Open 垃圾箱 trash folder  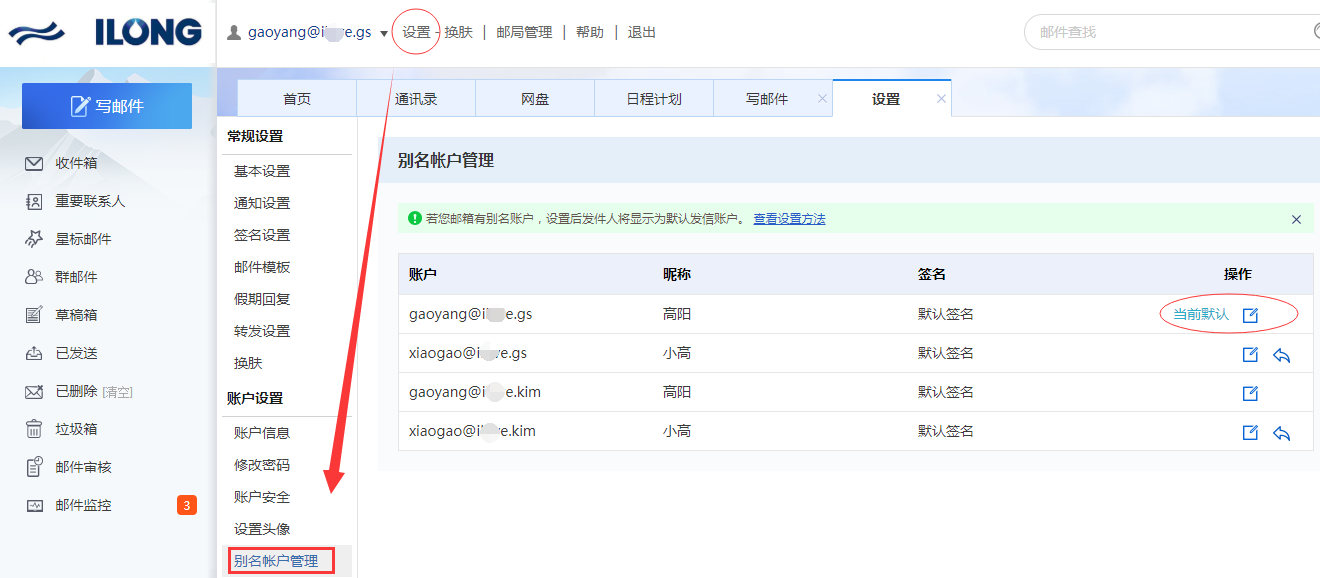[76, 429]
